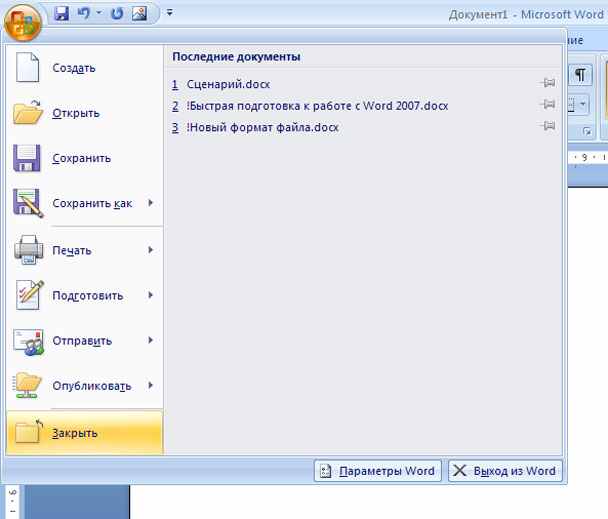Open the paragraph group dialog launcher
Screen dimensions: 608x519
click(x=587, y=132)
